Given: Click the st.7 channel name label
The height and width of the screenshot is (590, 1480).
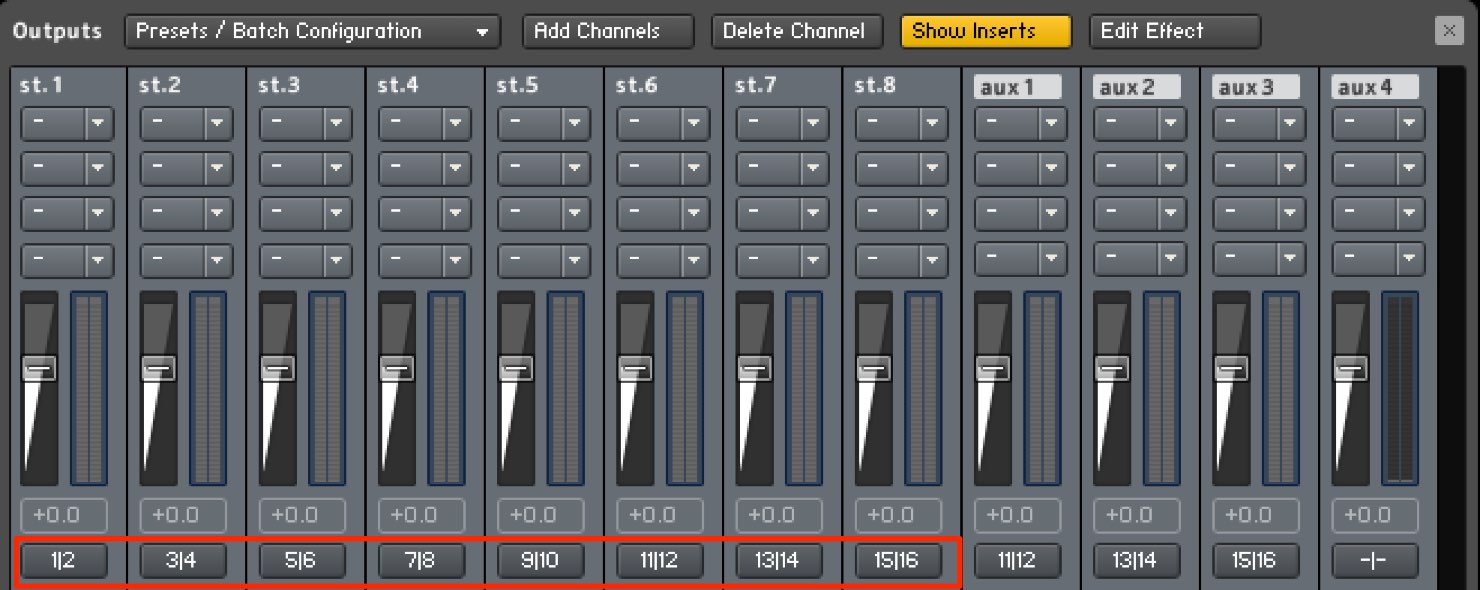Looking at the screenshot, I should click(x=755, y=86).
